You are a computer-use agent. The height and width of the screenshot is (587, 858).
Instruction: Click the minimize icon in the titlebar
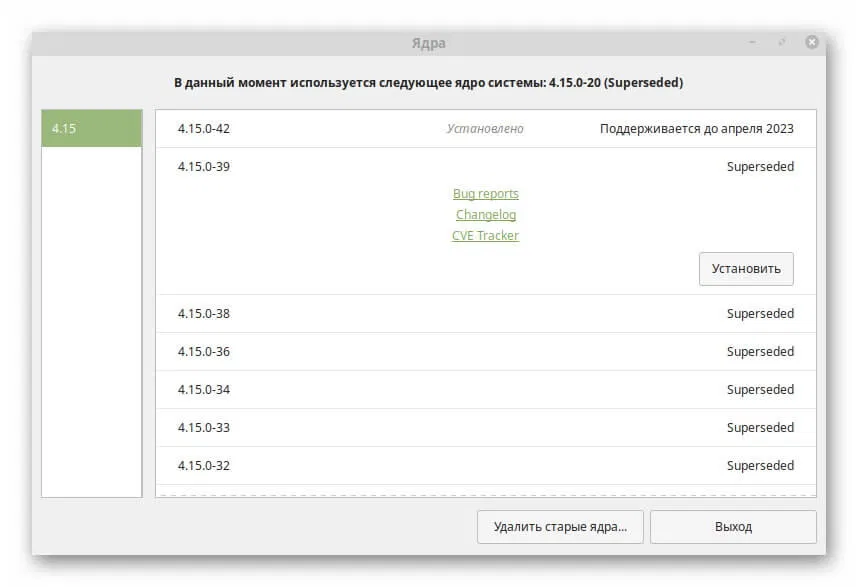pos(752,42)
